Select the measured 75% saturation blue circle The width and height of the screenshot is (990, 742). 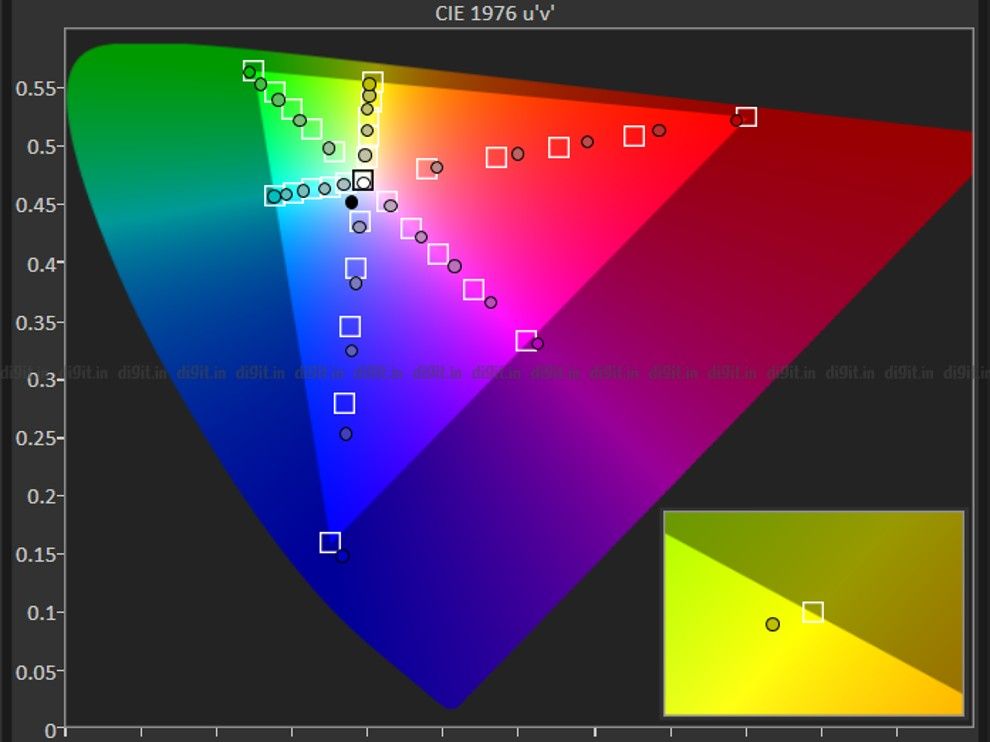point(345,434)
